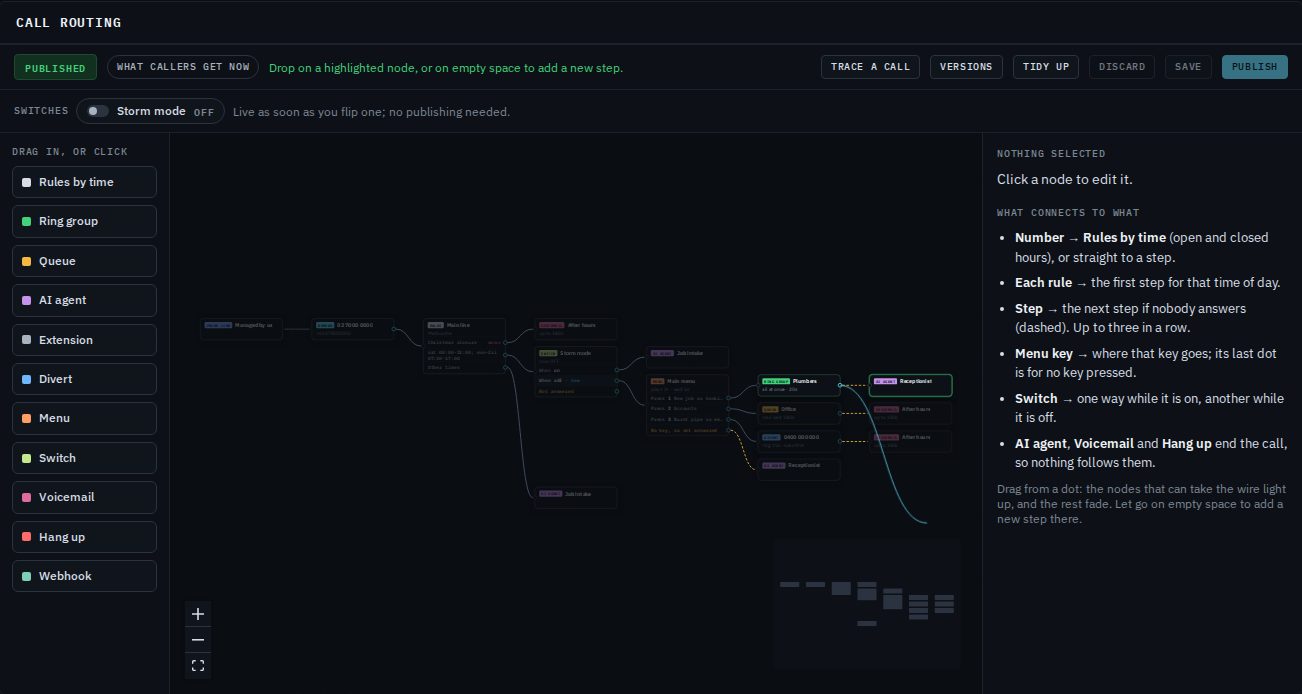Fit the whole flow to the screen
Viewport: 1302px width, 694px height.
pos(198,666)
